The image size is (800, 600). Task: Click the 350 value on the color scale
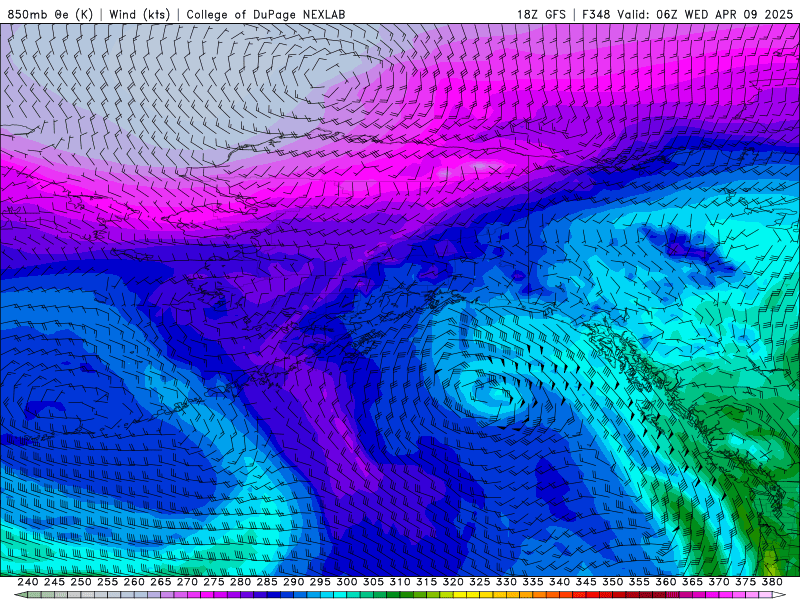(x=612, y=582)
